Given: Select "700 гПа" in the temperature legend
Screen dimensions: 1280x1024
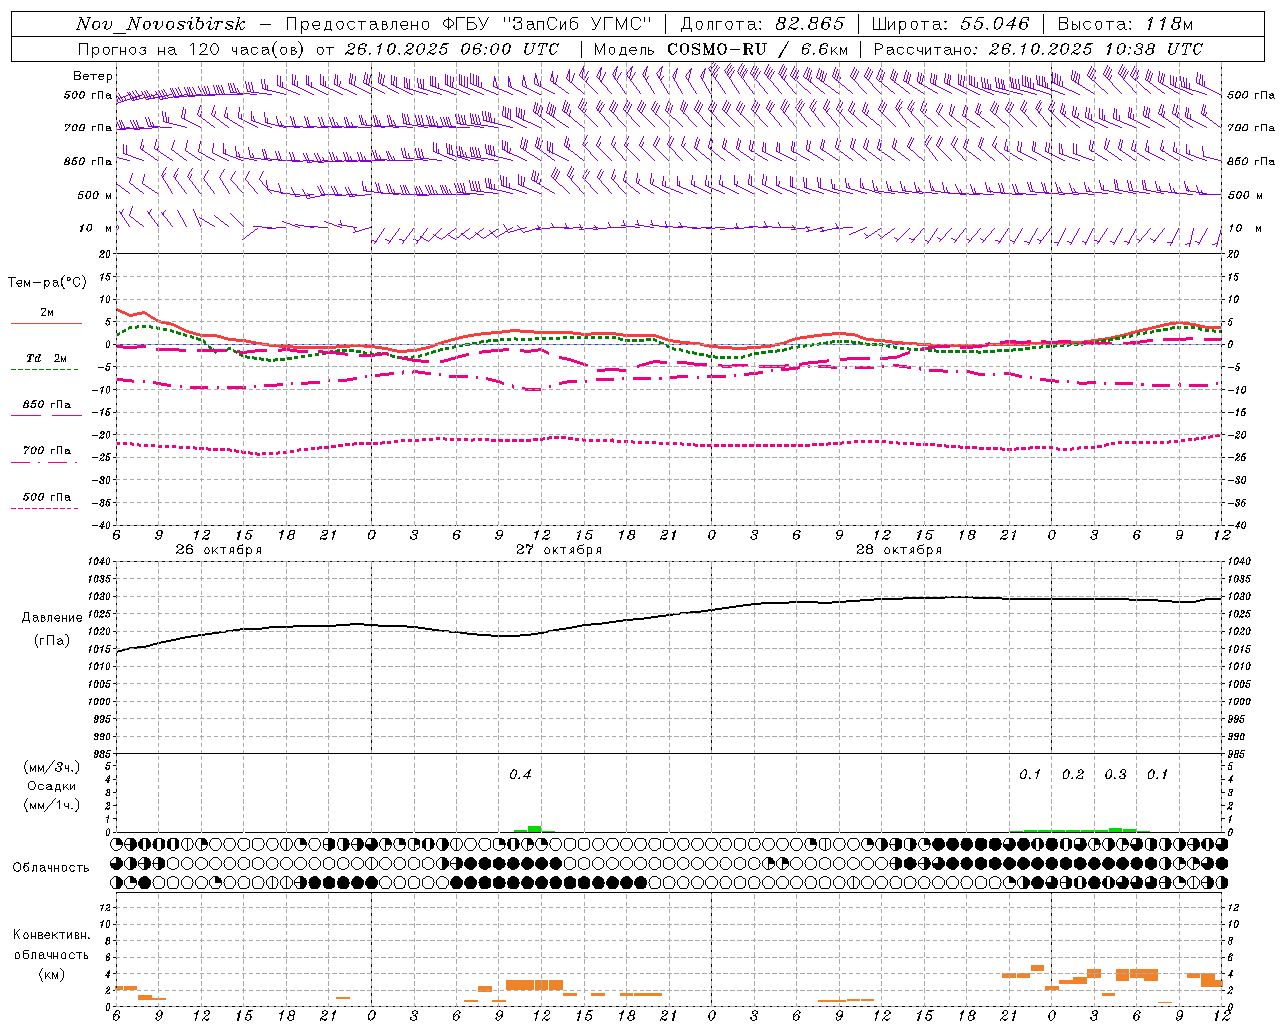Looking at the screenshot, I should (47, 451).
